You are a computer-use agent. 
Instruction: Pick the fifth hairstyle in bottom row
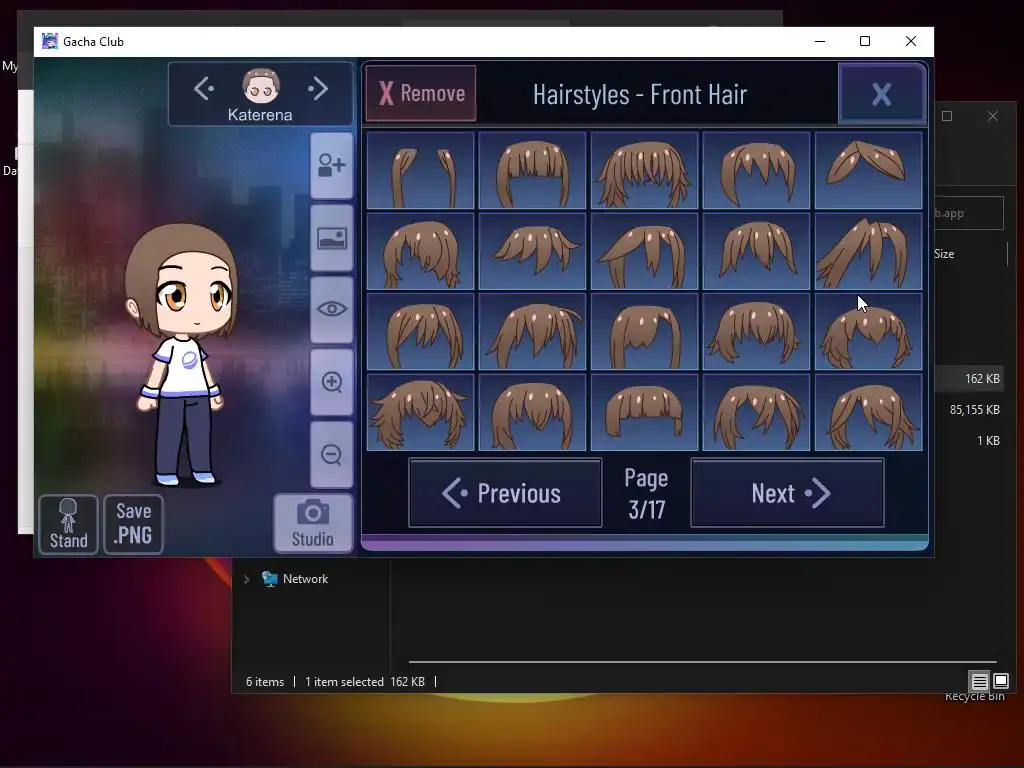pyautogui.click(x=869, y=412)
